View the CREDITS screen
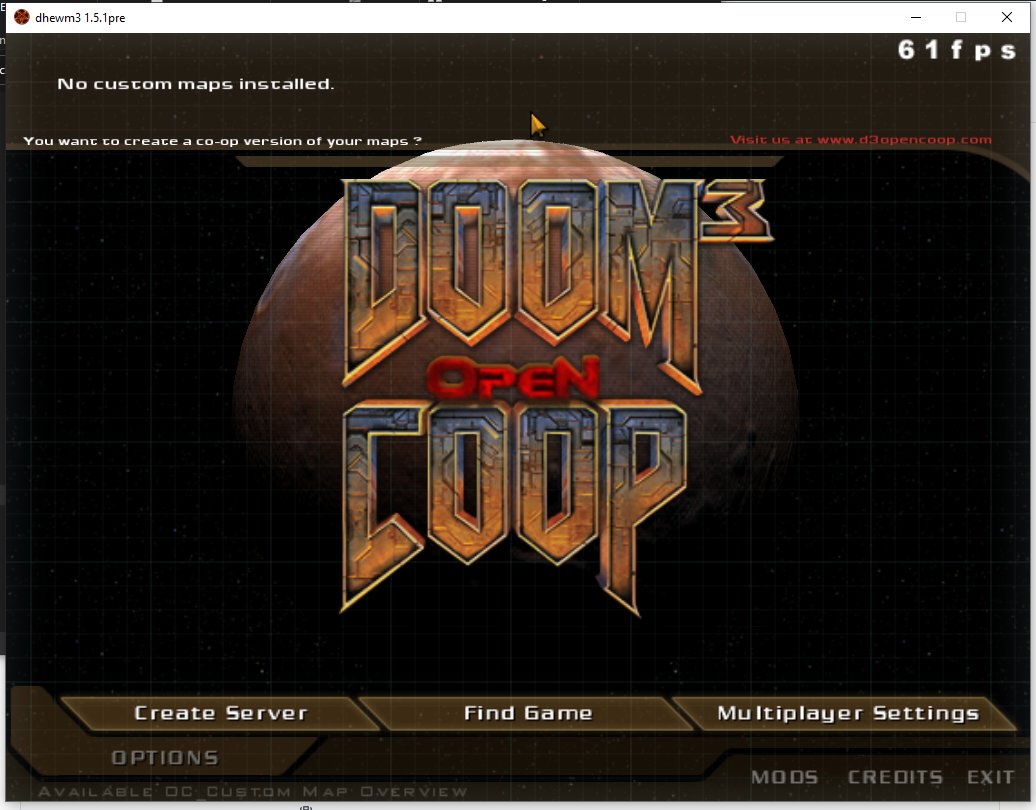 point(895,777)
